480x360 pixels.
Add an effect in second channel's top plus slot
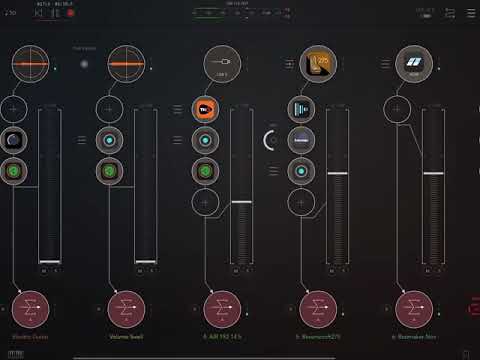pyautogui.click(x=109, y=109)
